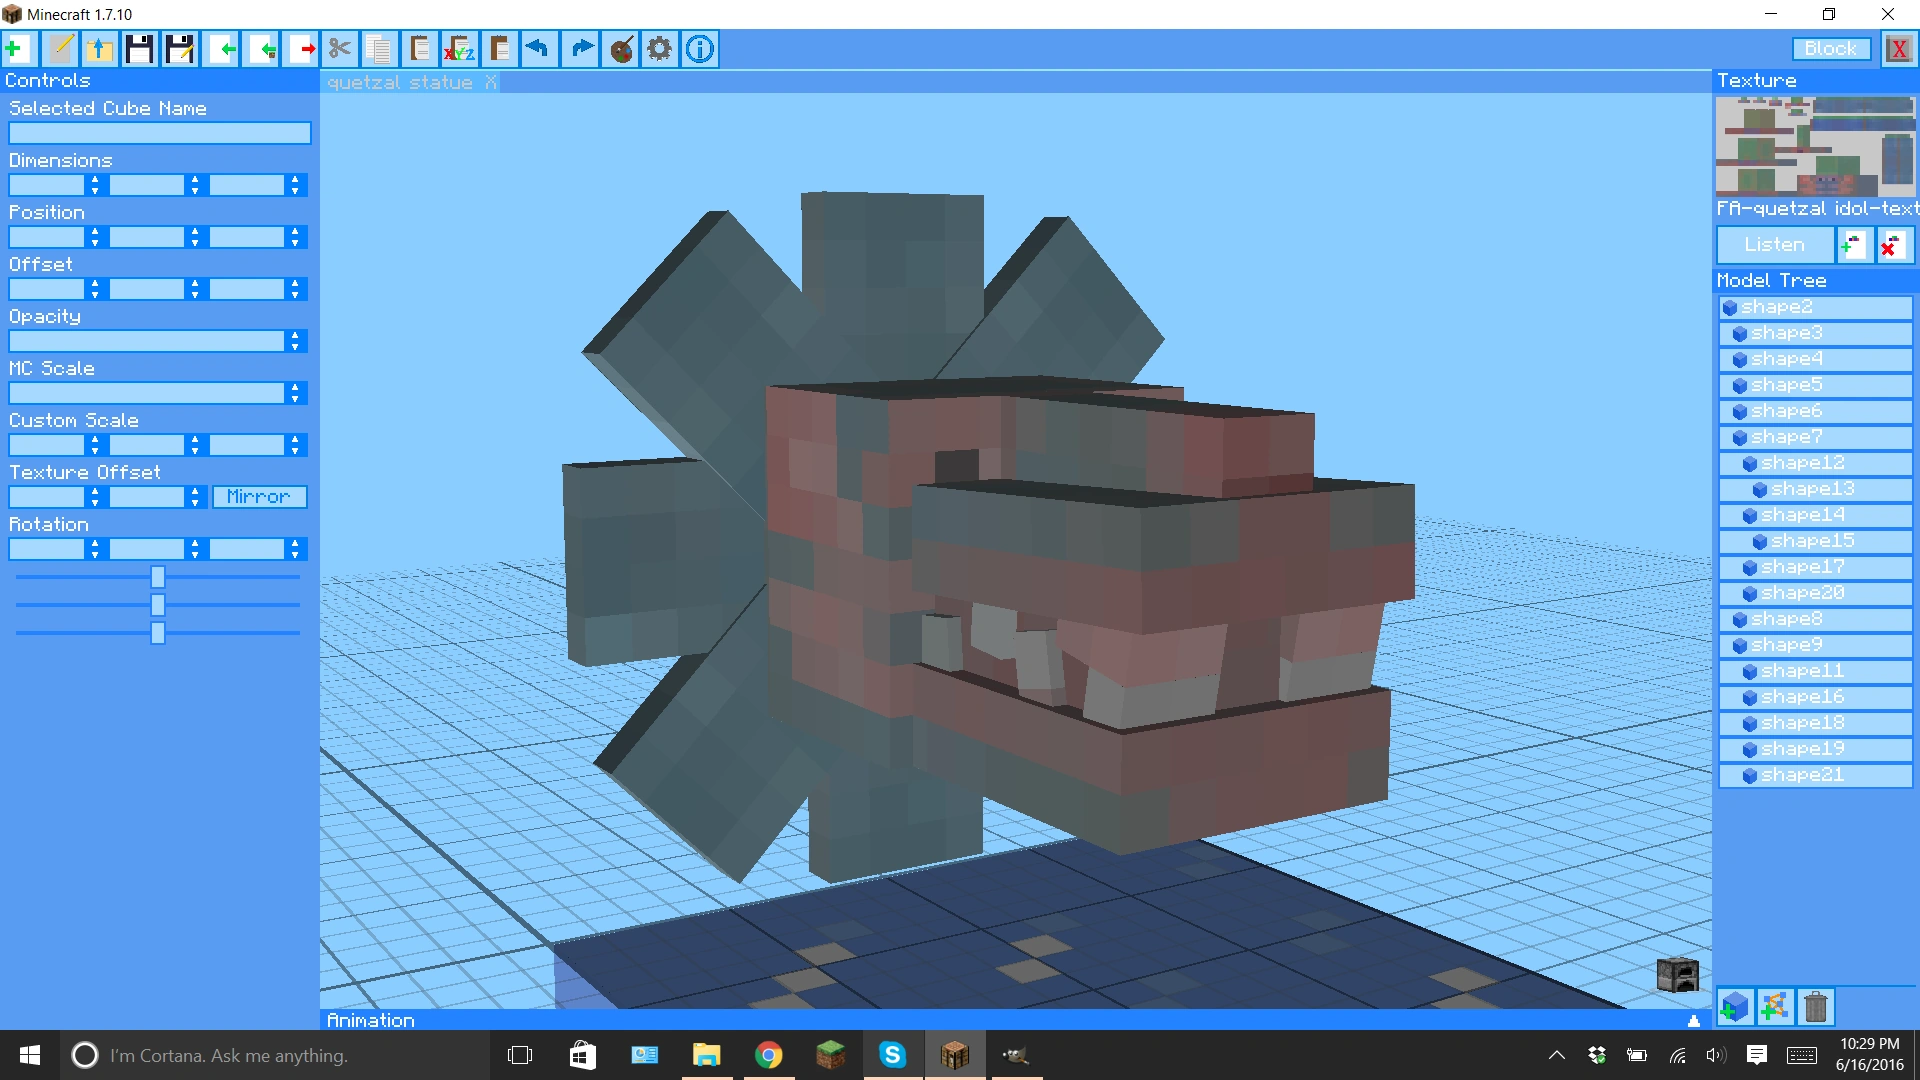Open the texture palette paint icon

tap(621, 48)
